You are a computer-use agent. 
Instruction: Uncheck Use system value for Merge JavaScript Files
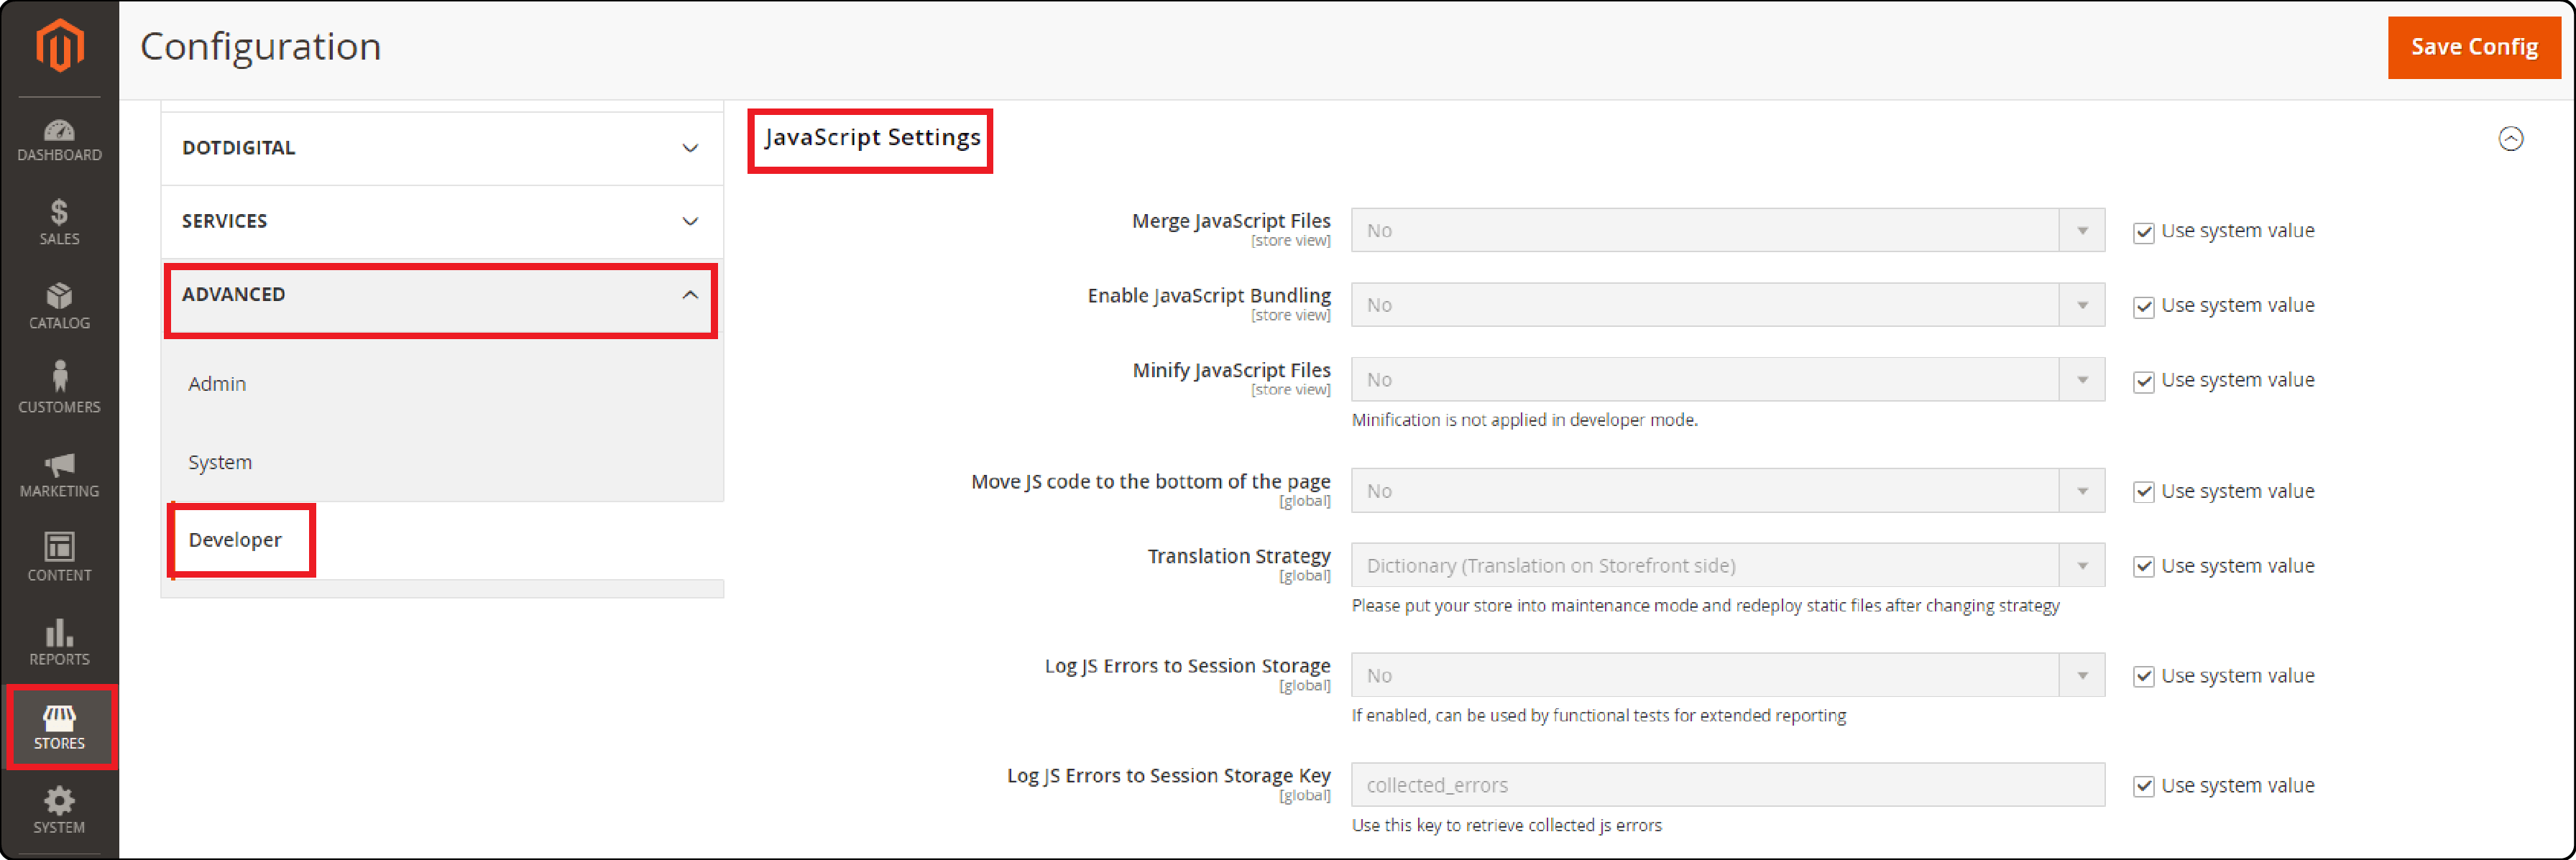[2143, 233]
